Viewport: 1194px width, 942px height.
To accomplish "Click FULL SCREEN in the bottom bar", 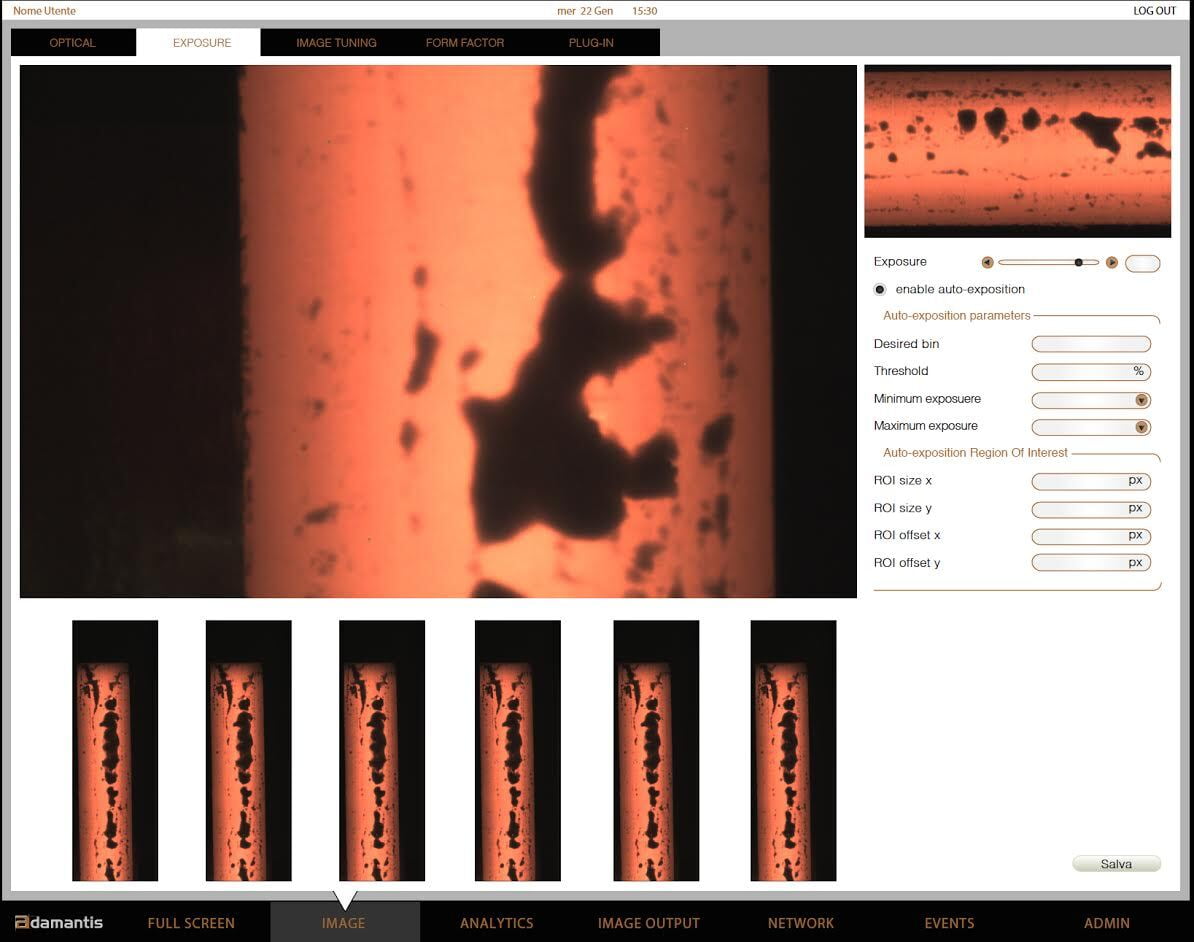I will click(x=191, y=923).
